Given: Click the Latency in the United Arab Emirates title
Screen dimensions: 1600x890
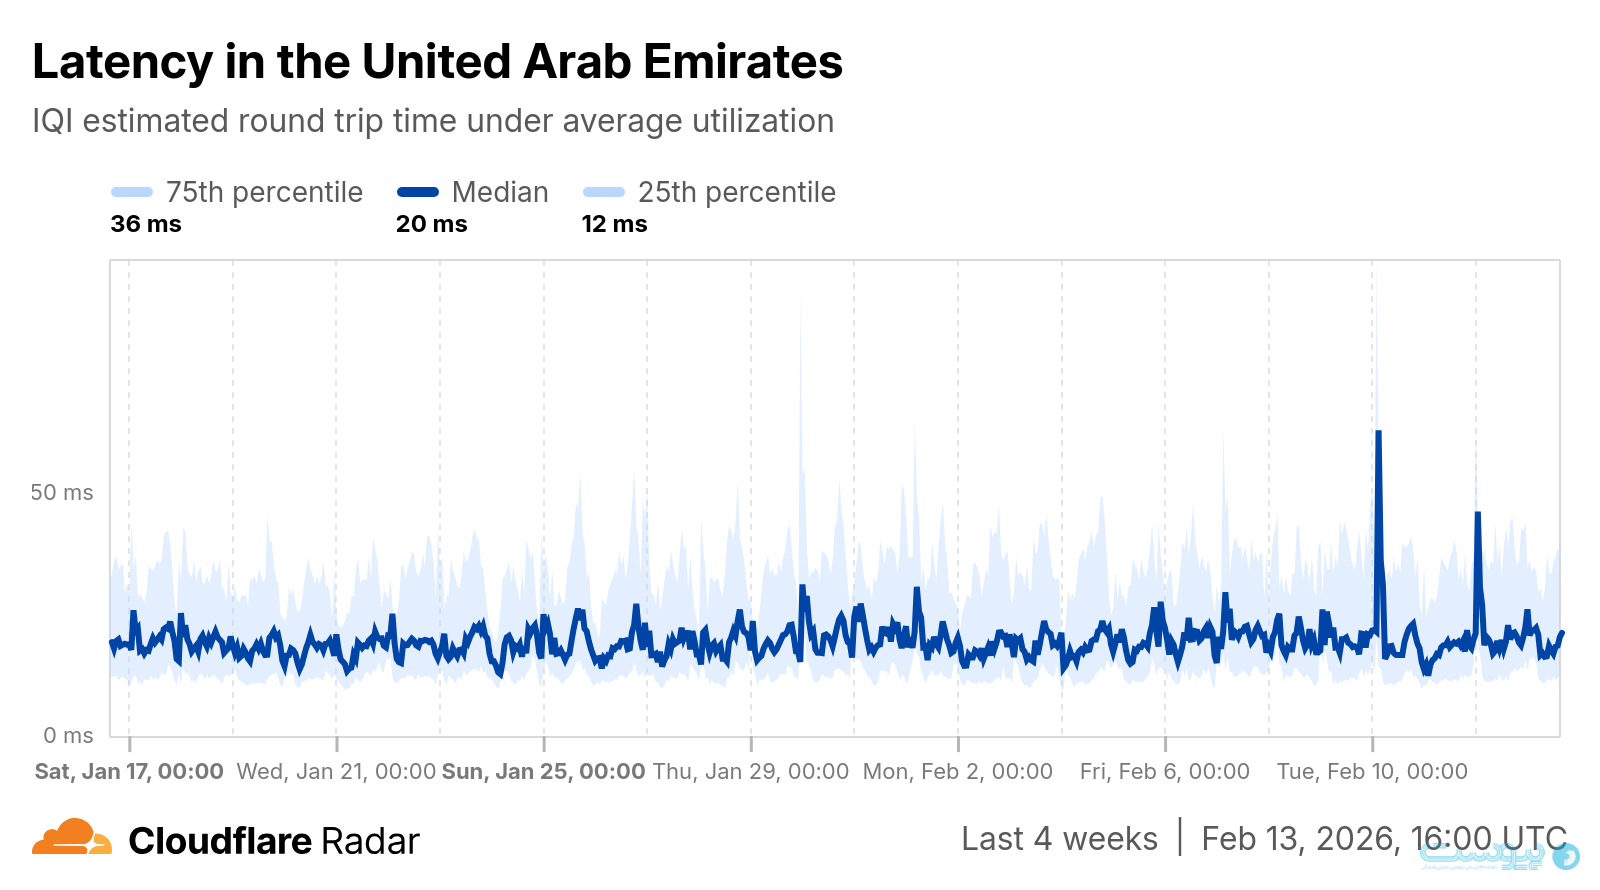Looking at the screenshot, I should pos(438,62).
